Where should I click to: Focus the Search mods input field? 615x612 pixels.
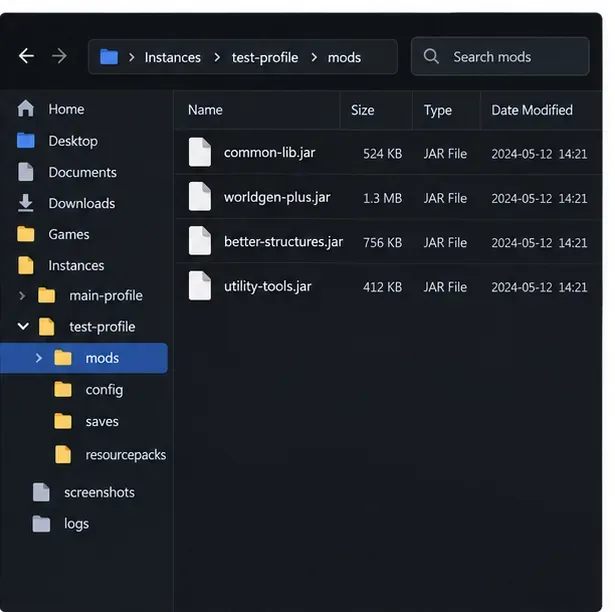click(500, 56)
